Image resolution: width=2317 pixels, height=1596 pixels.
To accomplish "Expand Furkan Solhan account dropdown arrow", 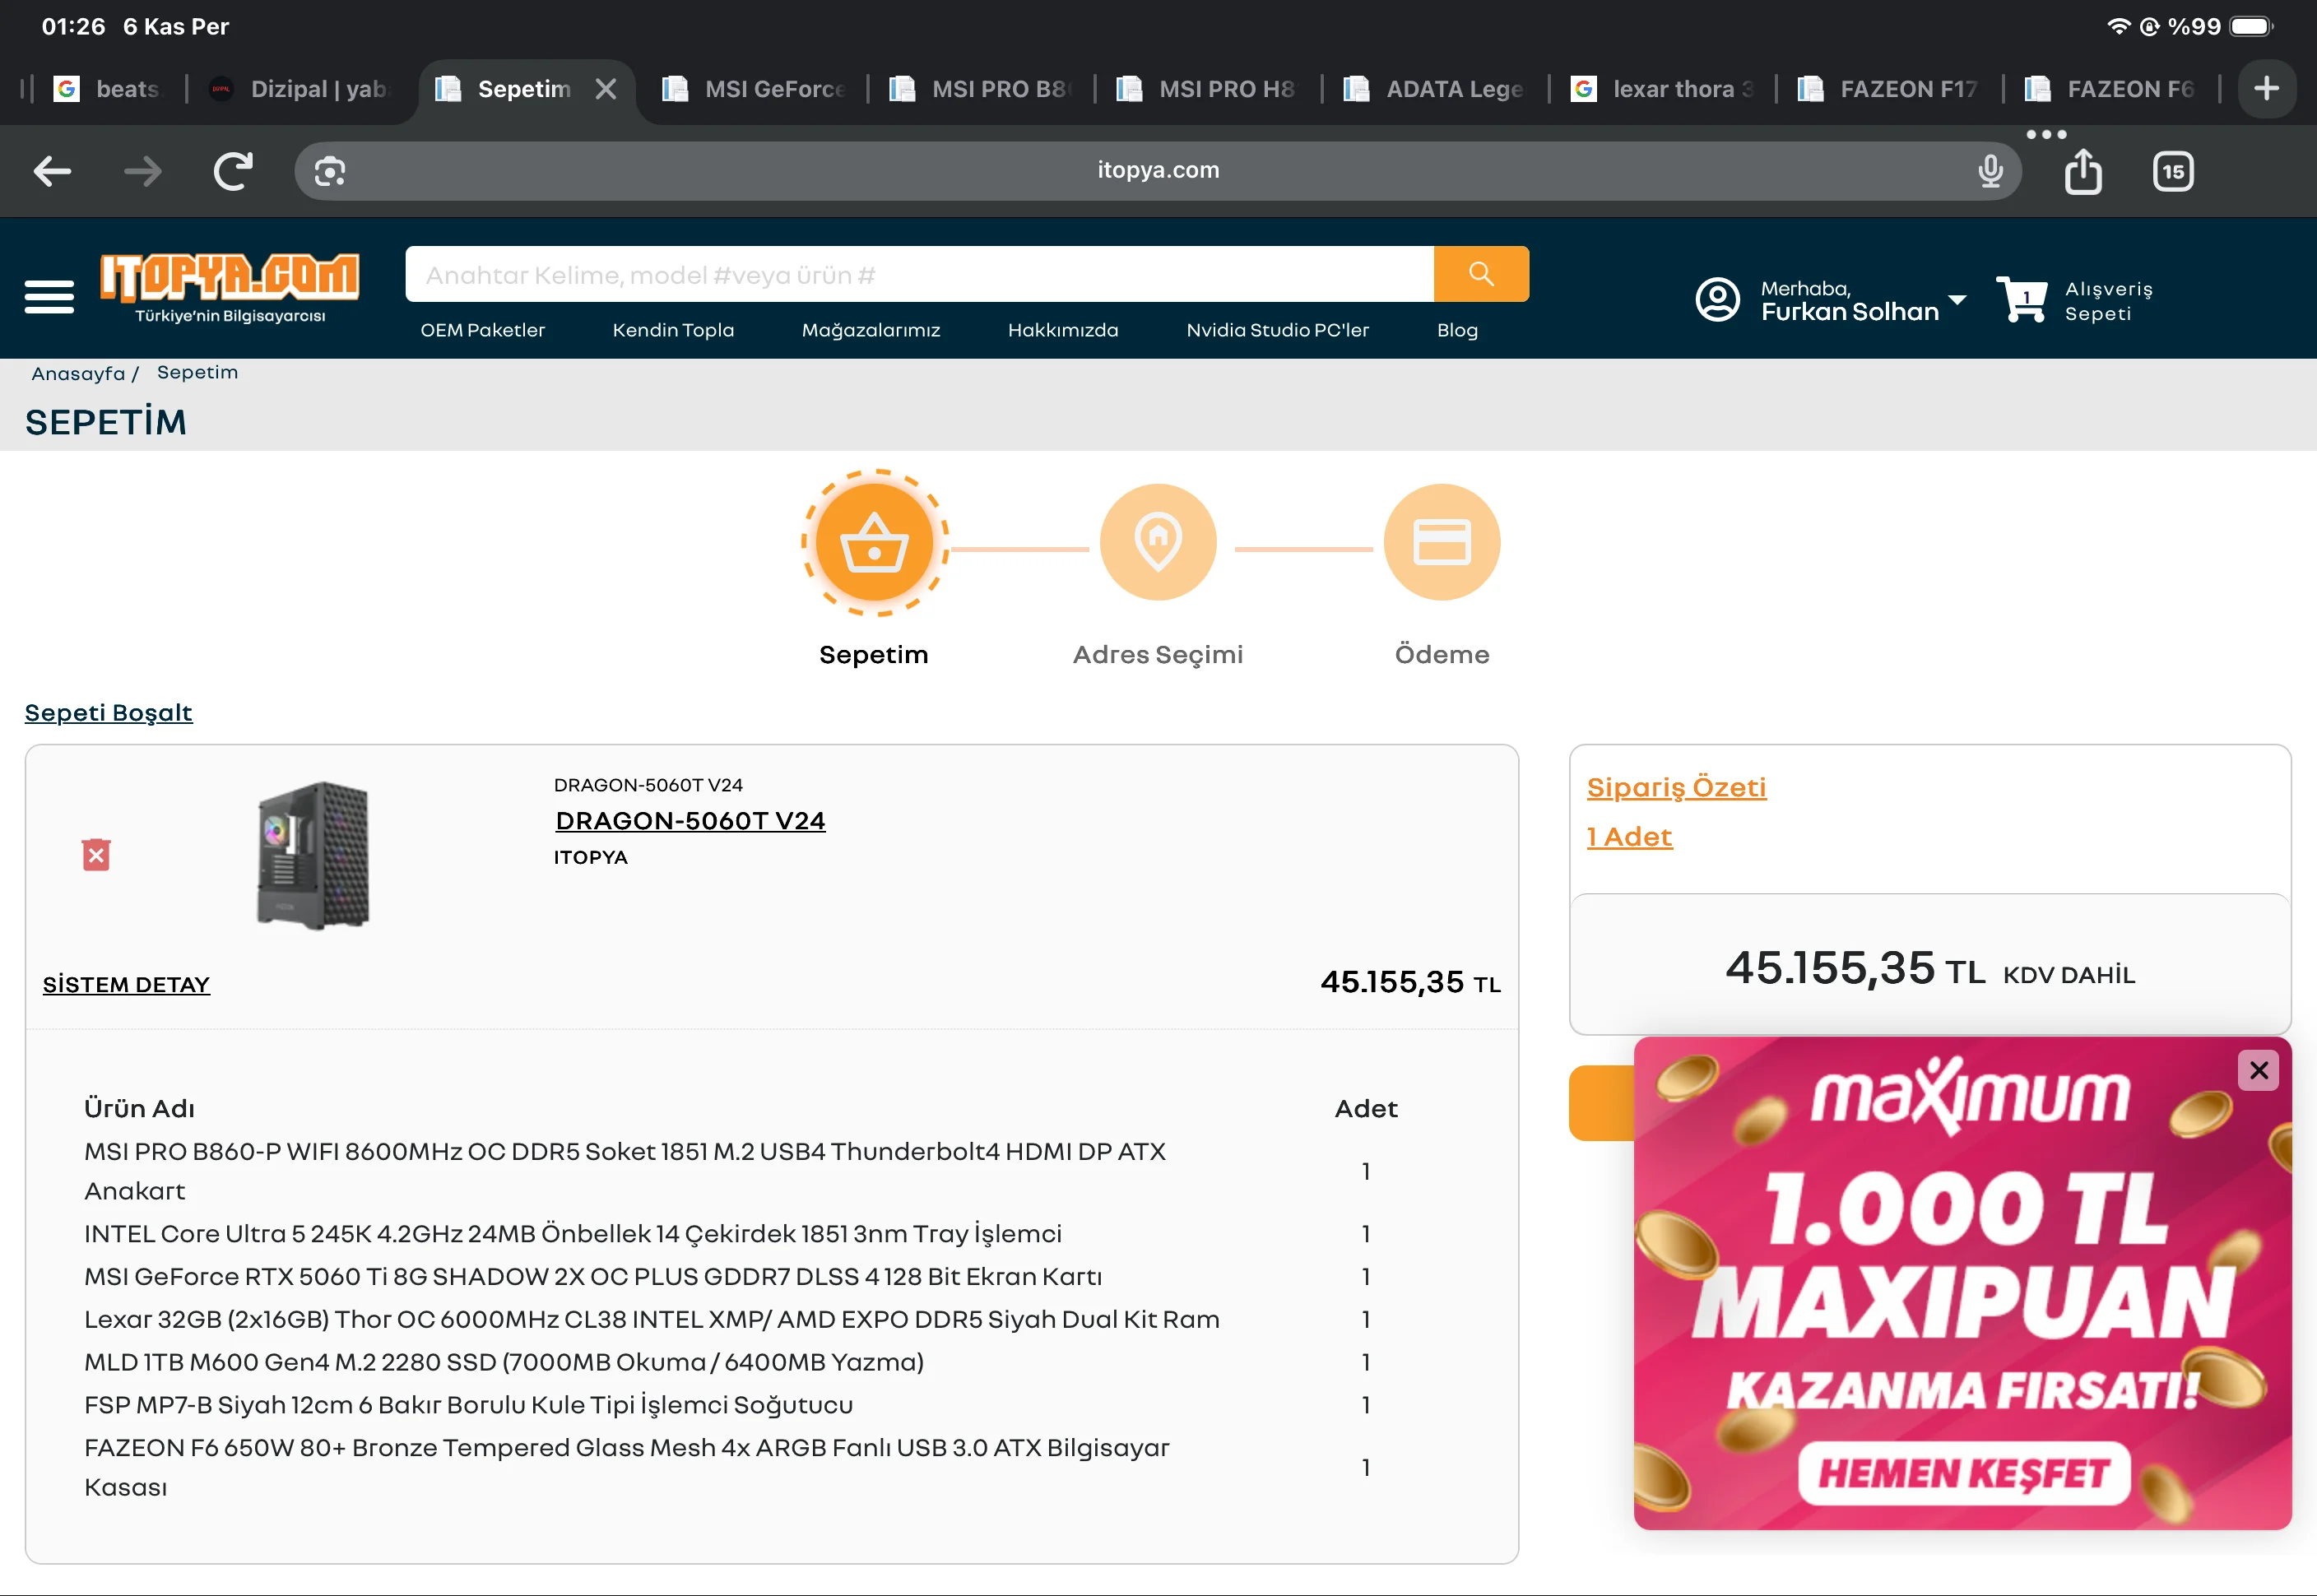I will click(x=1957, y=300).
